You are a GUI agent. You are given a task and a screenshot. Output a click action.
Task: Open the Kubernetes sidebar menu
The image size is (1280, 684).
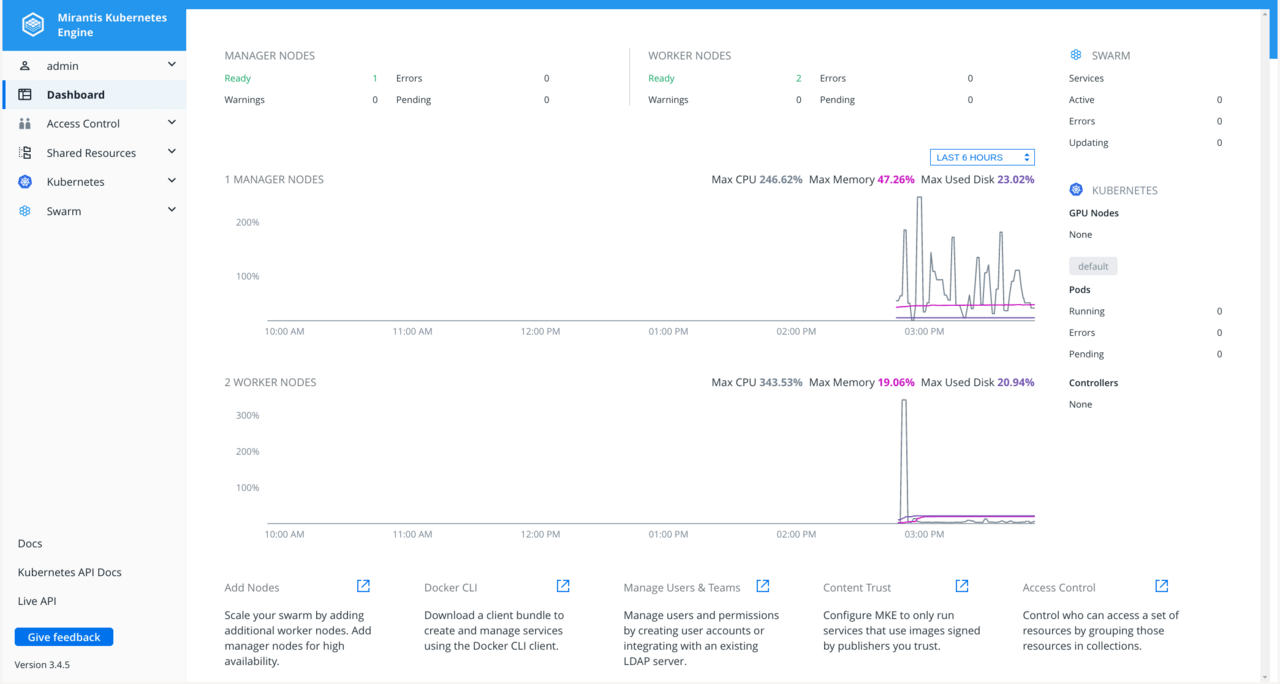(x=94, y=182)
